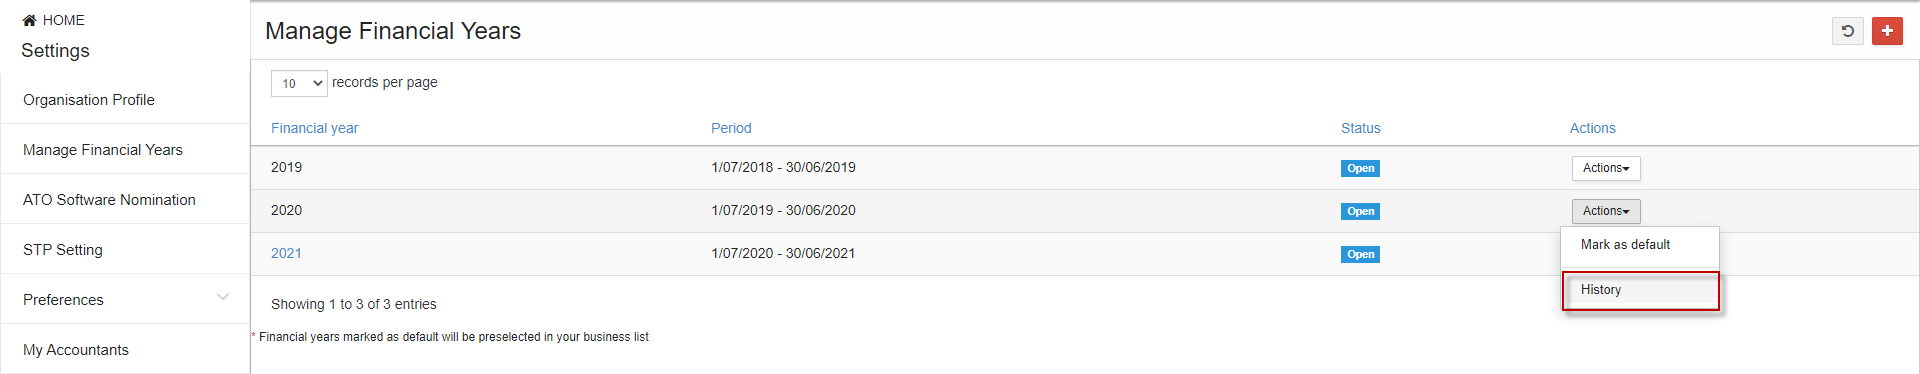This screenshot has height=374, width=1920.
Task: Click the Open status badge for 2021
Action: [x=1360, y=254]
